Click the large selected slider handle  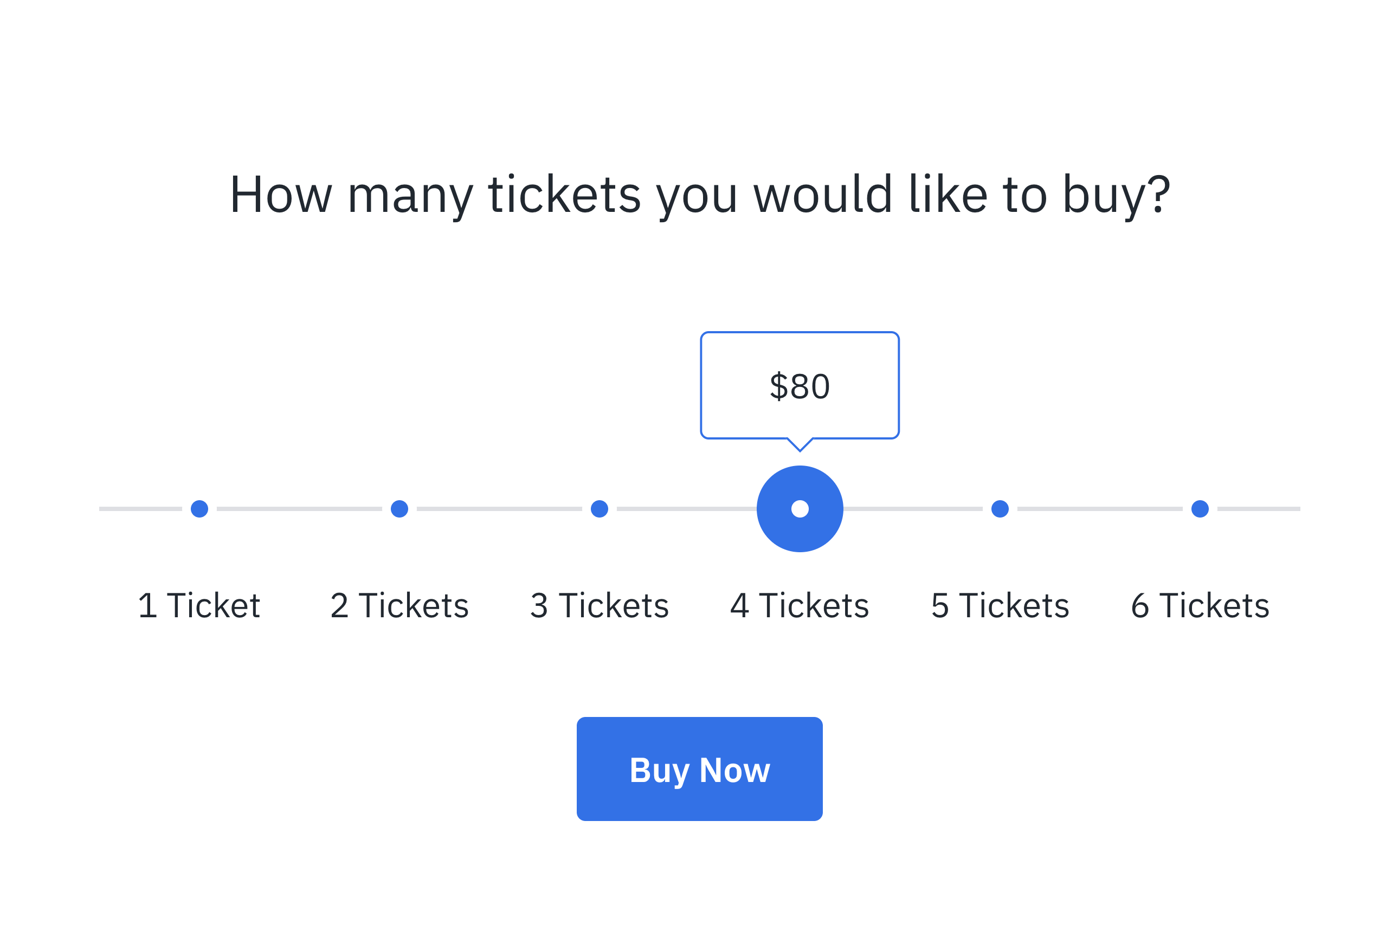pyautogui.click(x=800, y=509)
